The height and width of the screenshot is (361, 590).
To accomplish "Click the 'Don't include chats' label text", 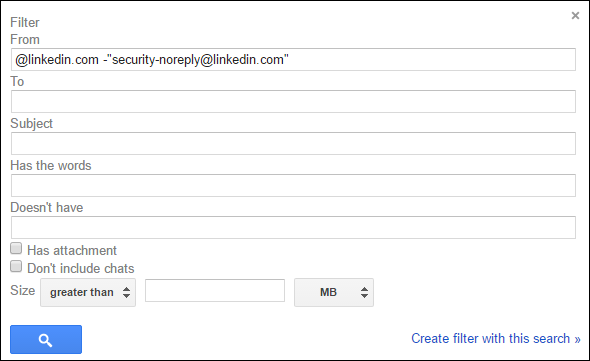I will tap(81, 268).
